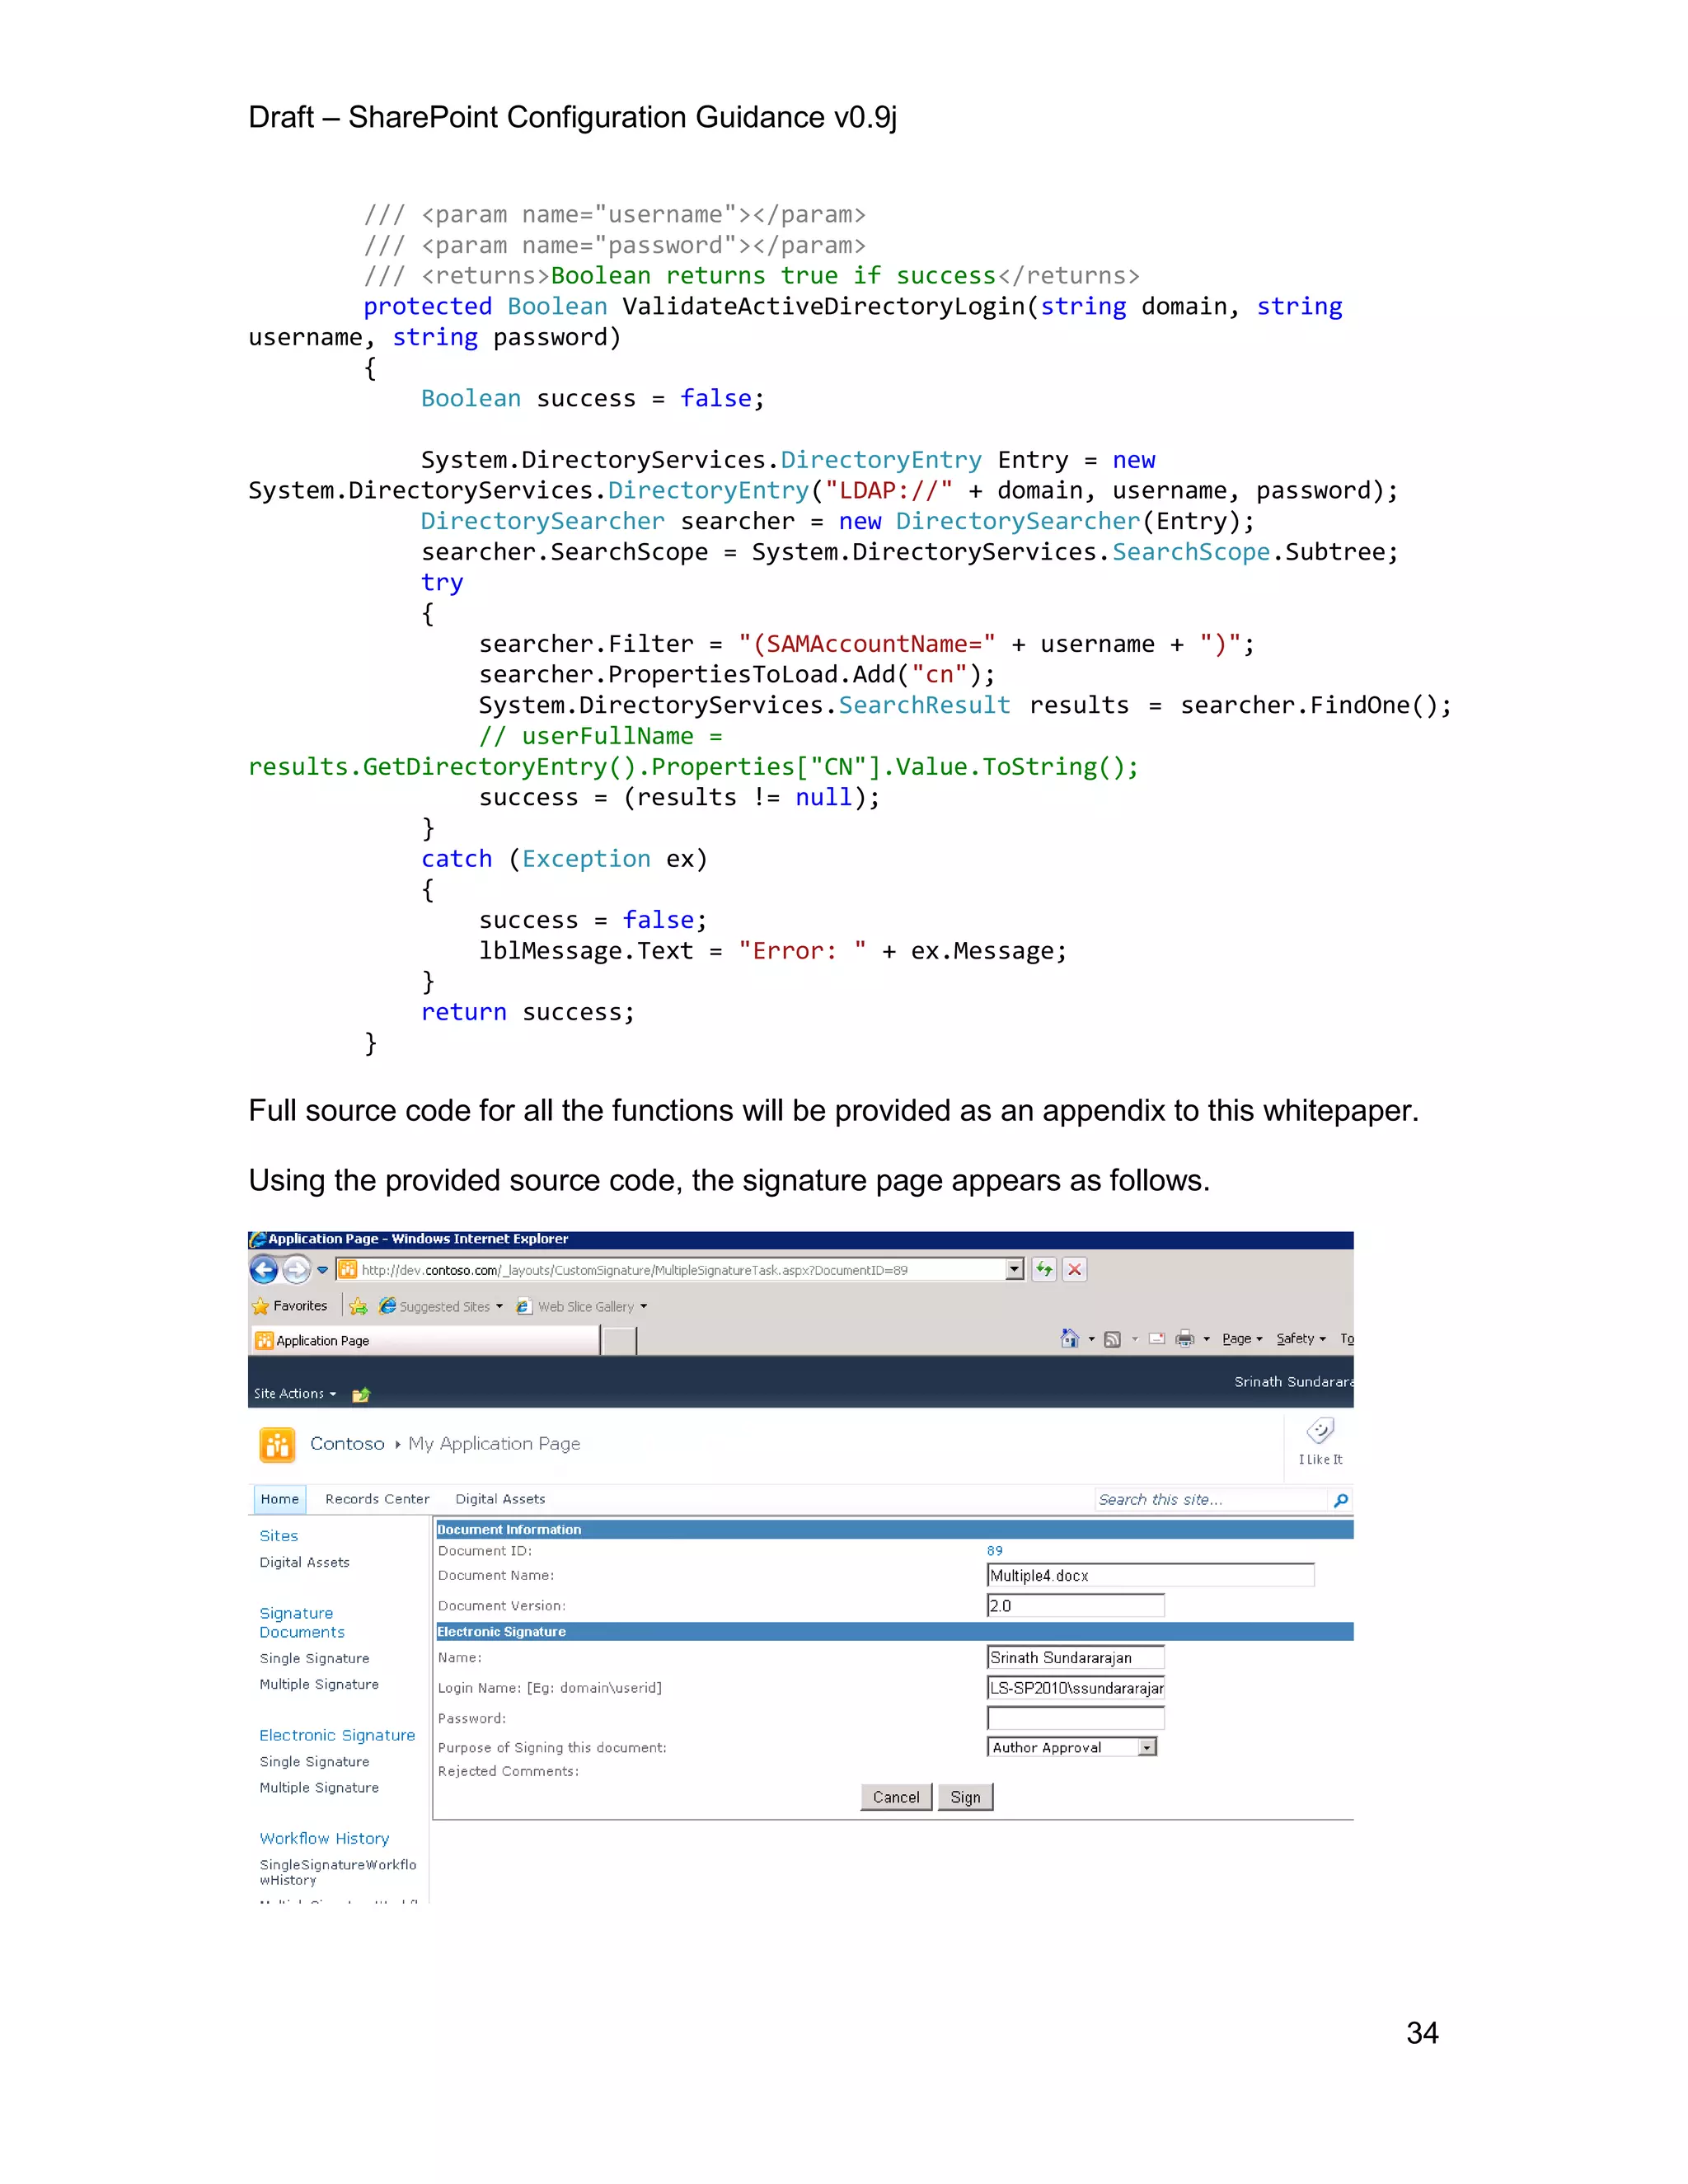Open the Workflow History heading link
Viewport: 1688px width, 2184px height.
[x=324, y=1838]
